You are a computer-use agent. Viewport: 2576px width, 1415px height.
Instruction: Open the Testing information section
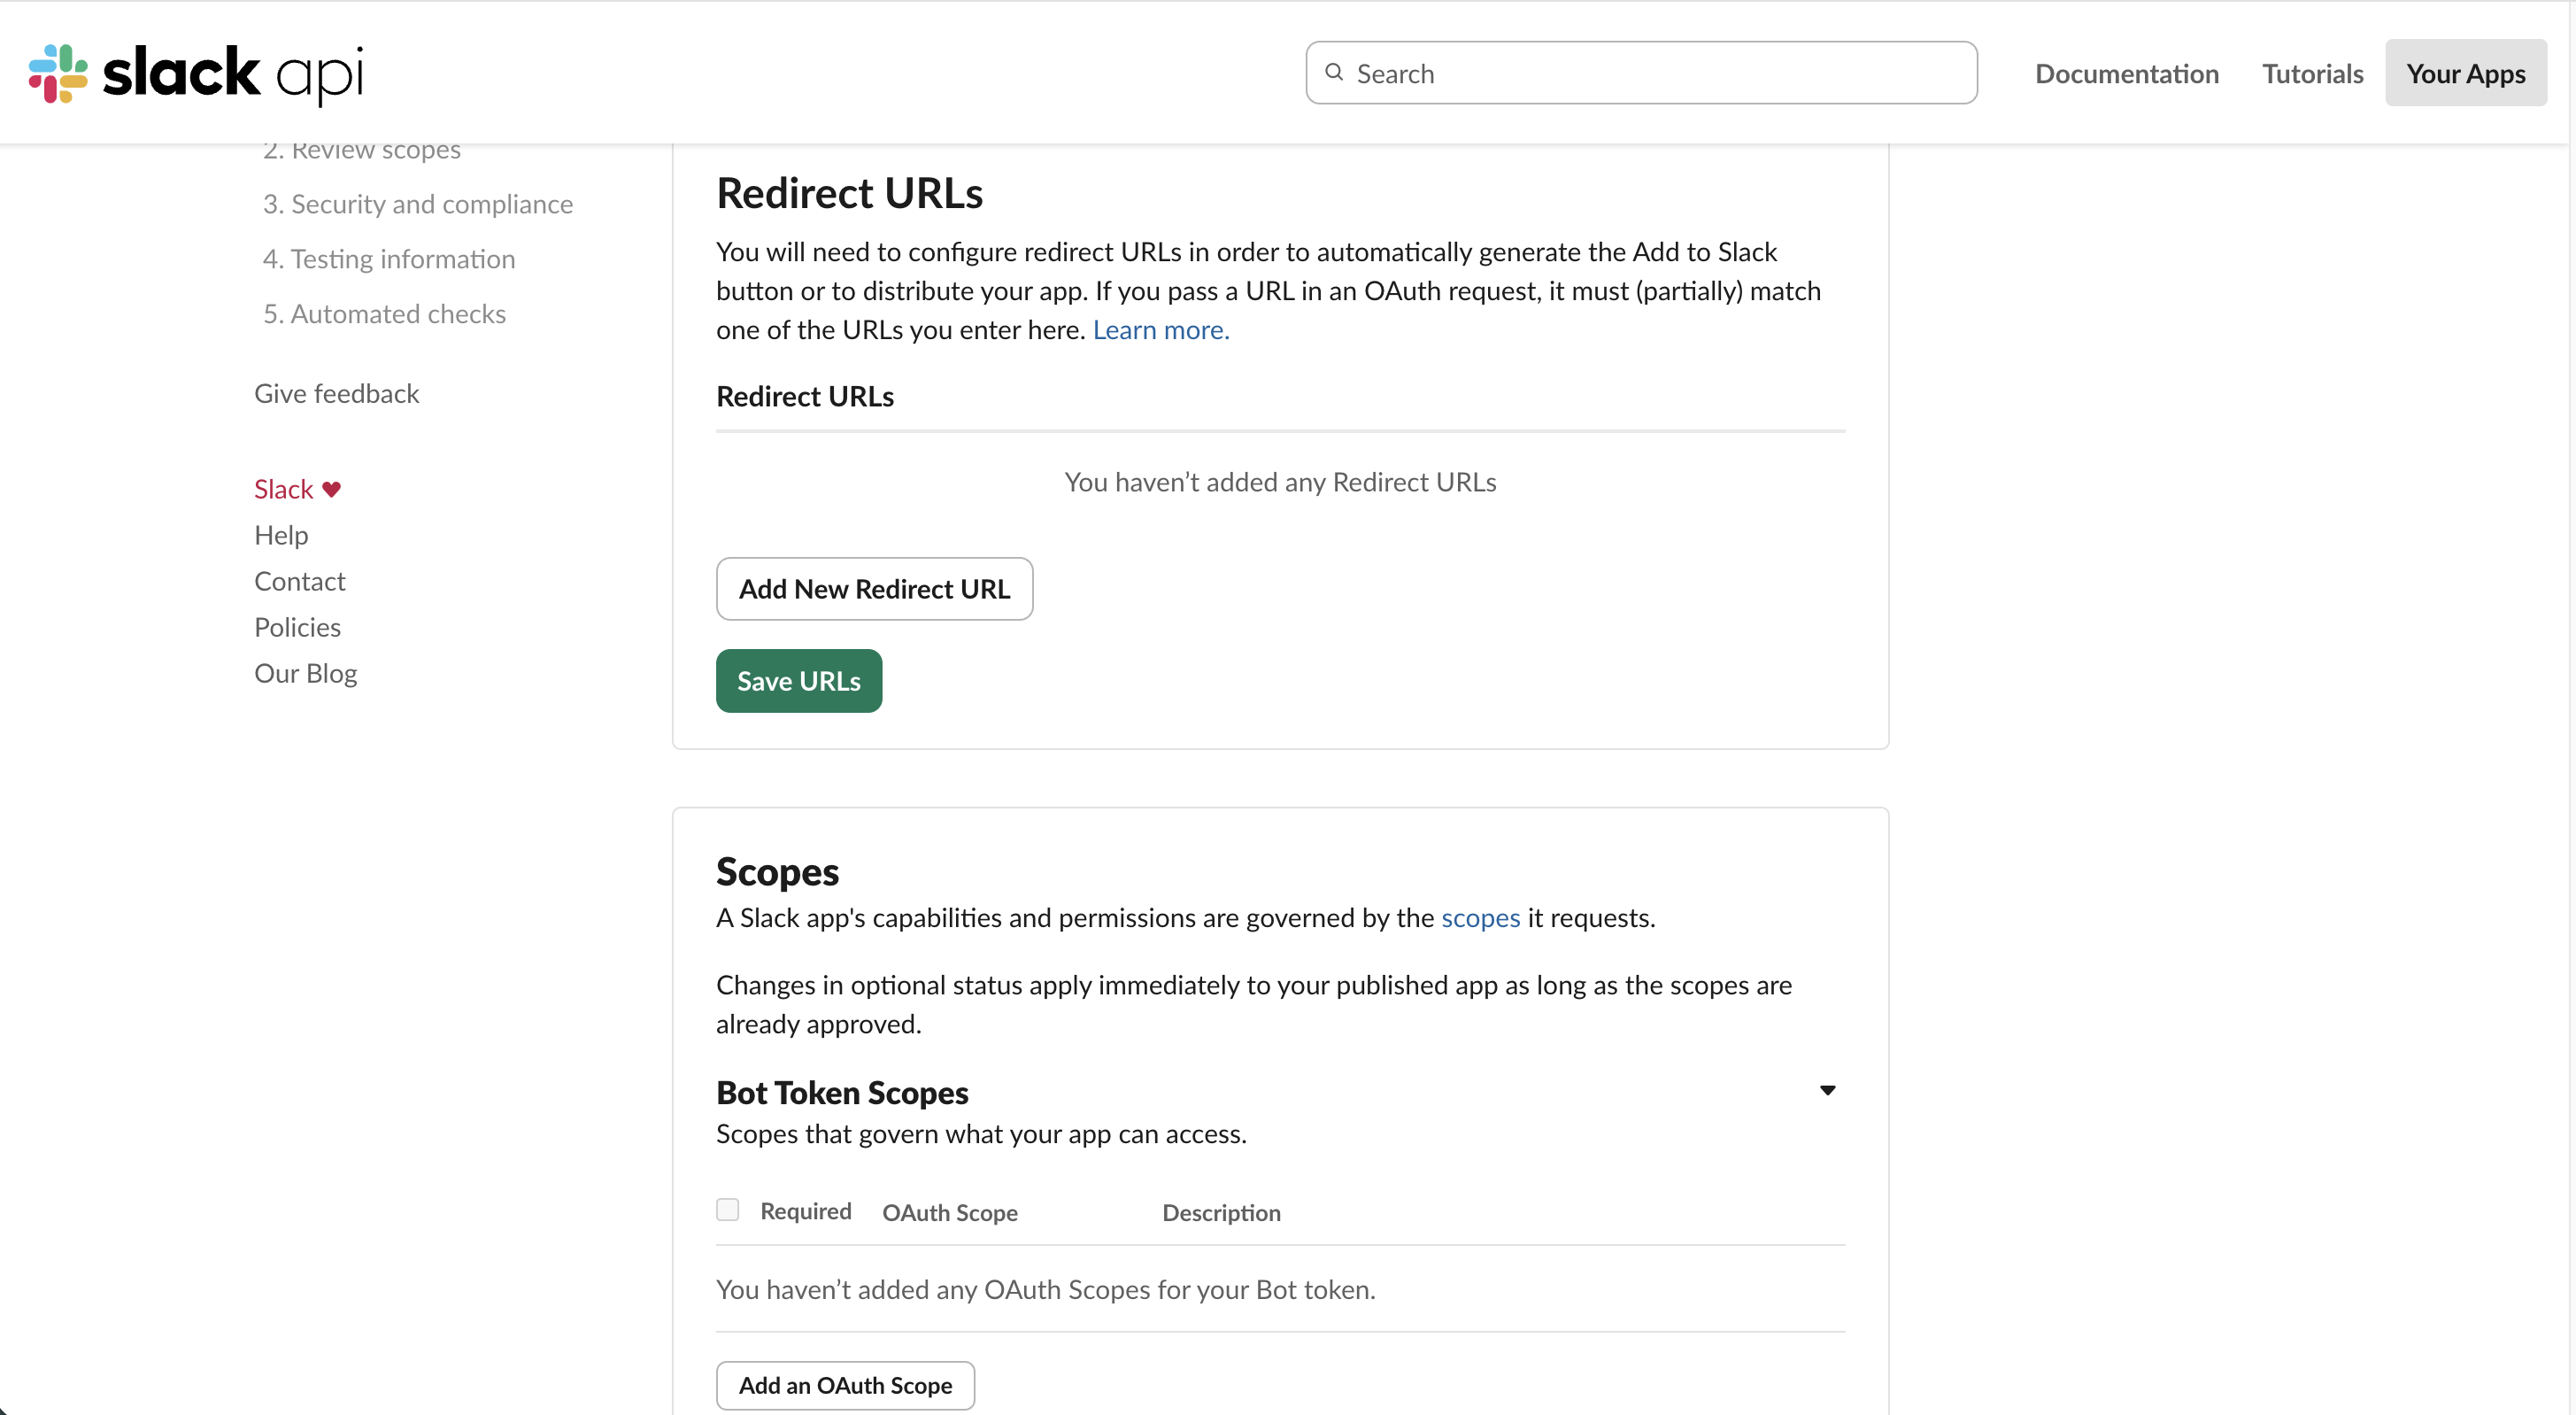tap(389, 259)
